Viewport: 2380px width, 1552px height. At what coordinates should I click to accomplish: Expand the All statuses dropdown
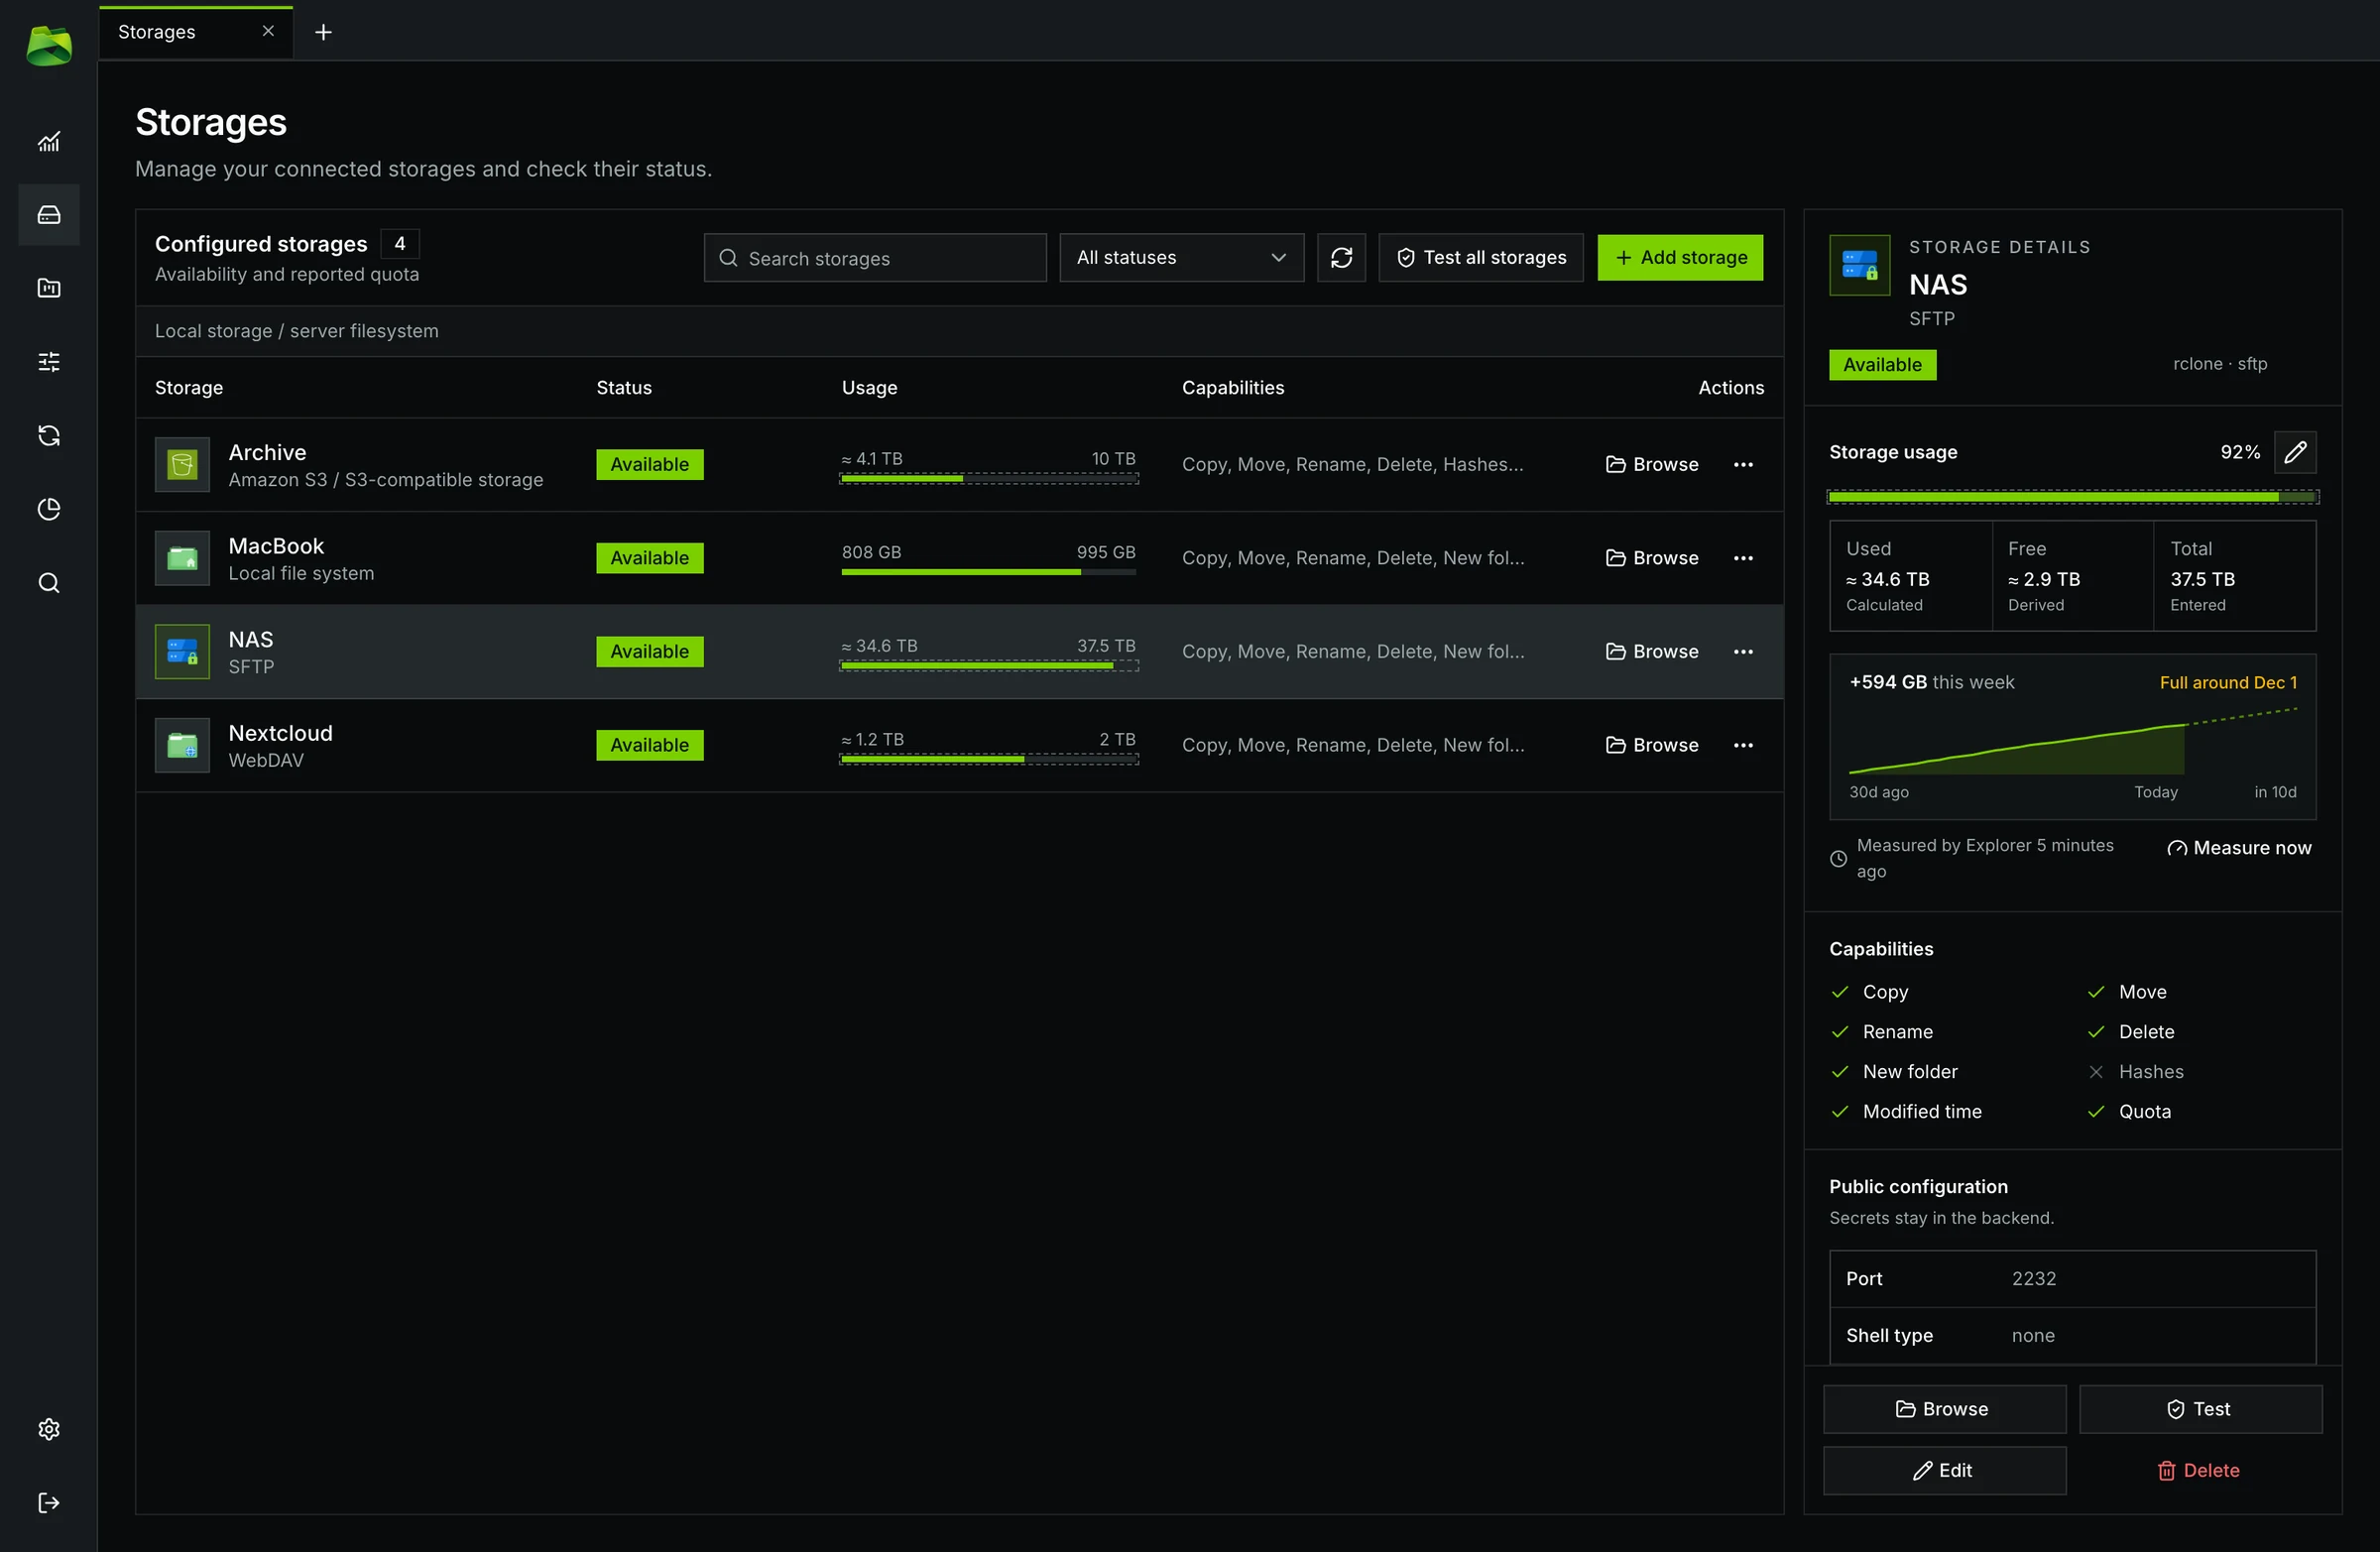(1181, 258)
